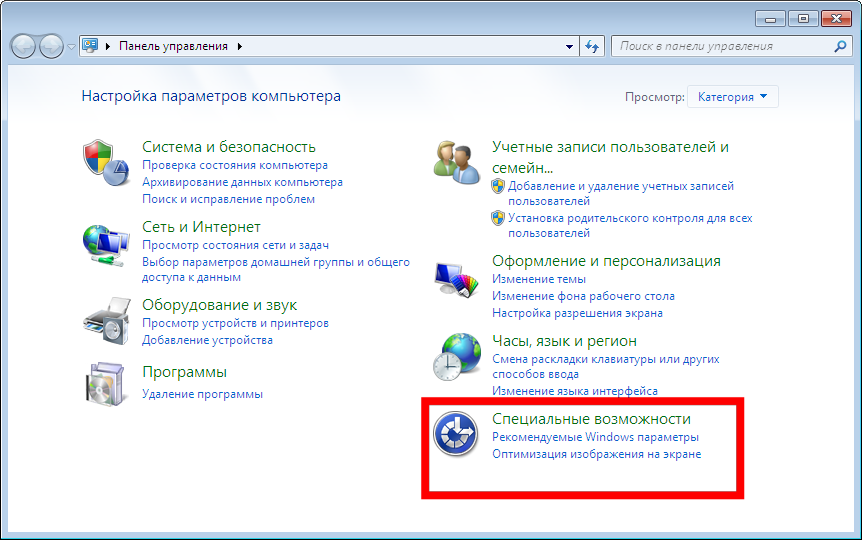The image size is (862, 540).
Task: Open Система и безопасность heading
Action: (x=229, y=147)
